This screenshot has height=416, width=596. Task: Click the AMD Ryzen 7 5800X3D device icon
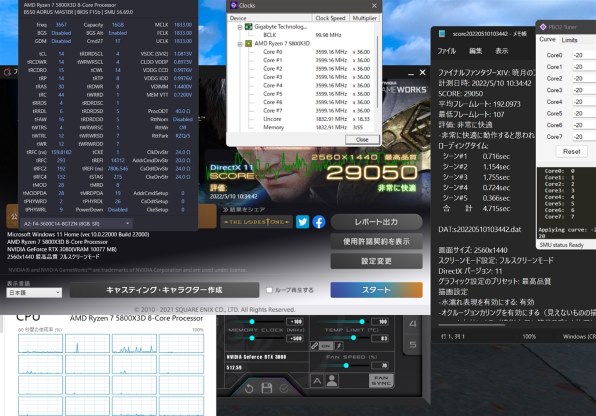click(x=249, y=43)
